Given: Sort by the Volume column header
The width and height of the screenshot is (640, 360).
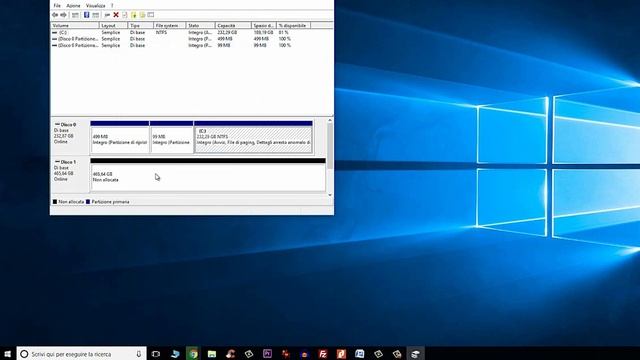Looking at the screenshot, I should [x=75, y=25].
